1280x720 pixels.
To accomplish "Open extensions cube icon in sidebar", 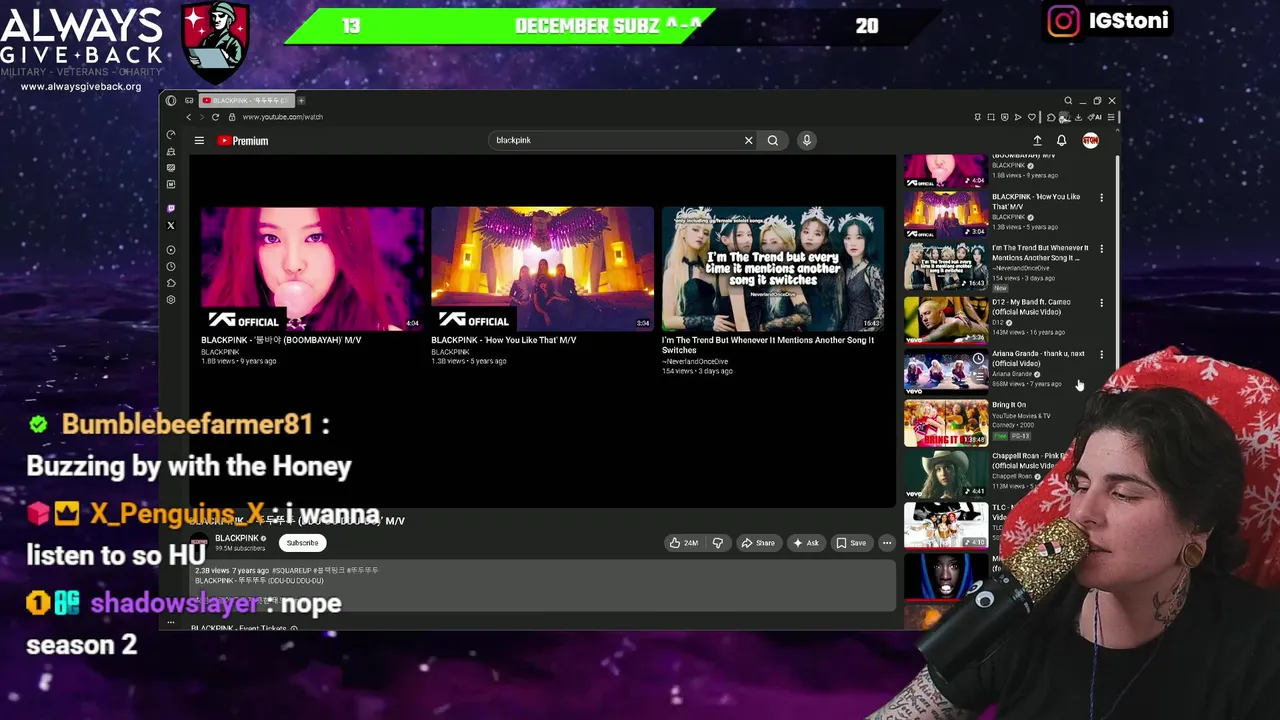I will pos(171,283).
